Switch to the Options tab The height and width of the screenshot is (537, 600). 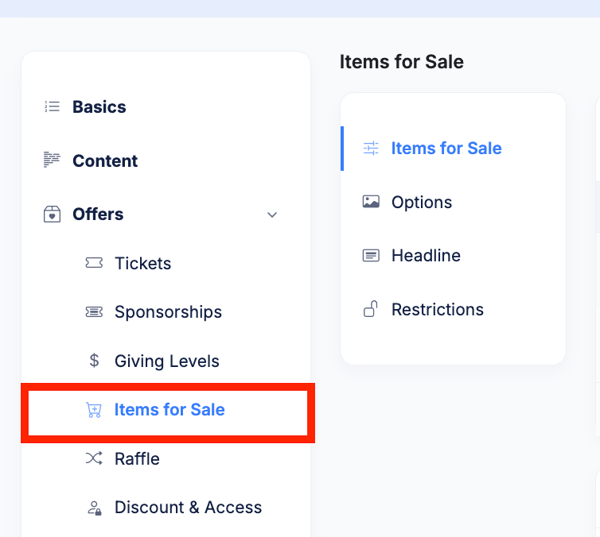[421, 202]
